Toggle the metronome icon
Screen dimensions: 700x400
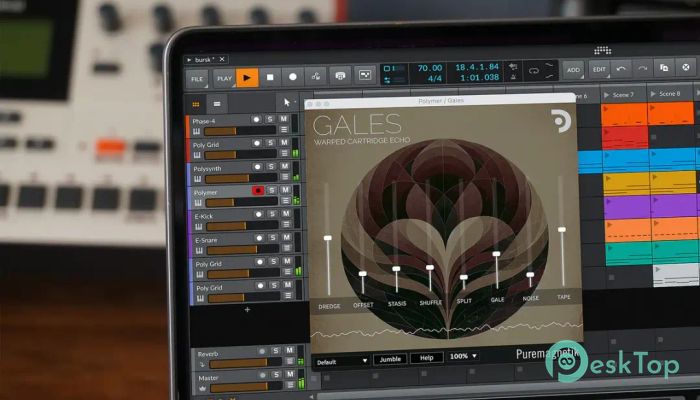(513, 77)
